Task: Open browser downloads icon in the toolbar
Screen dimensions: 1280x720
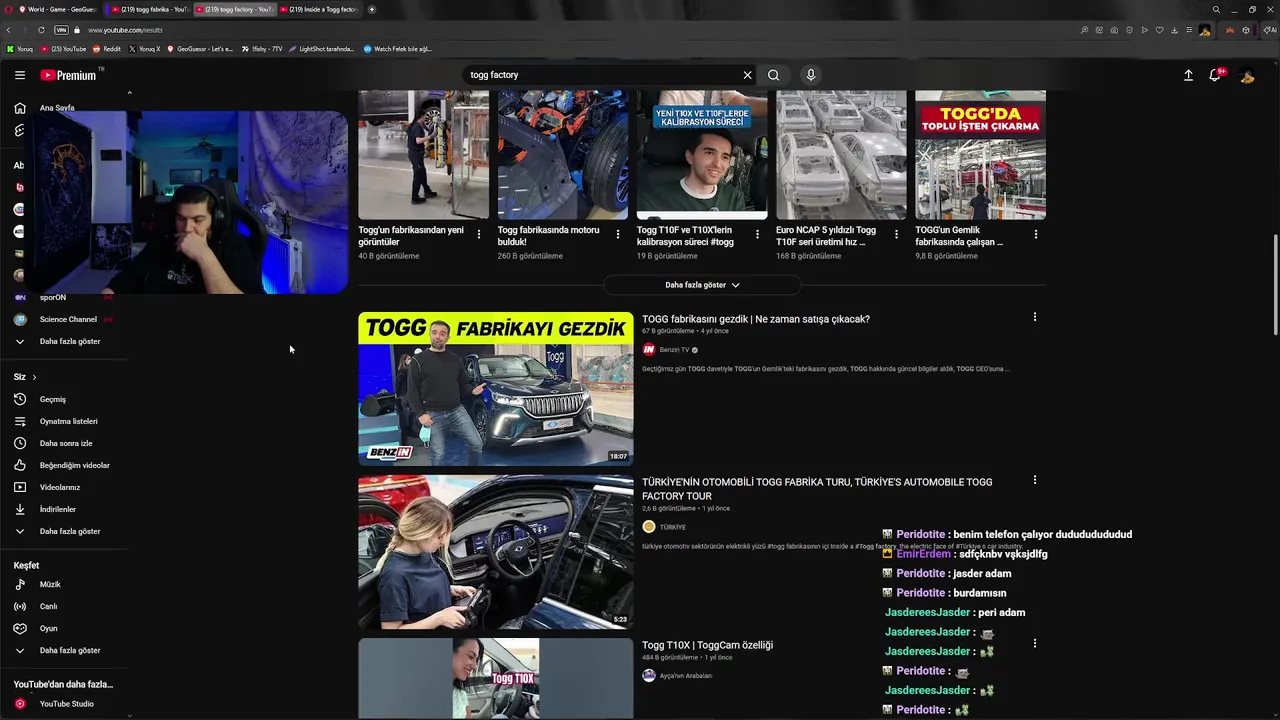Action: click(x=1175, y=30)
